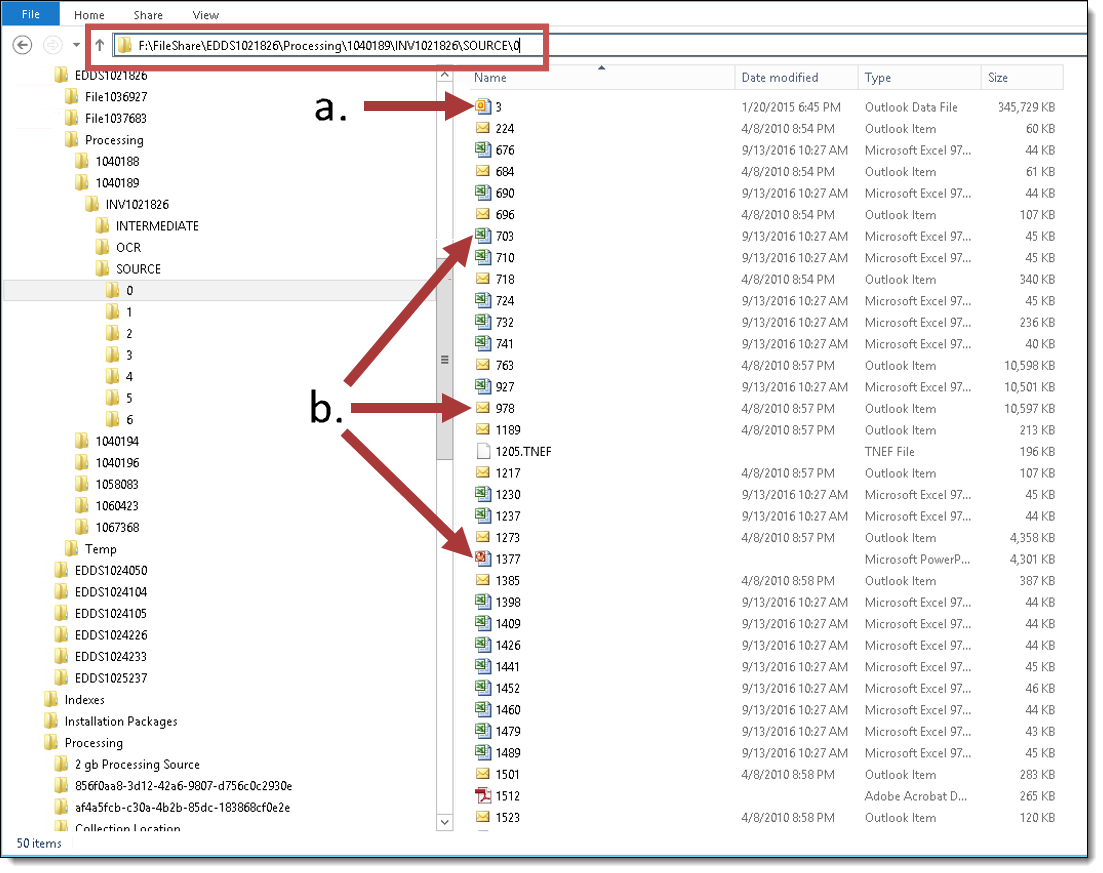Switch to the View ribbon tab
Screen dimensions: 1103x873
[x=206, y=15]
